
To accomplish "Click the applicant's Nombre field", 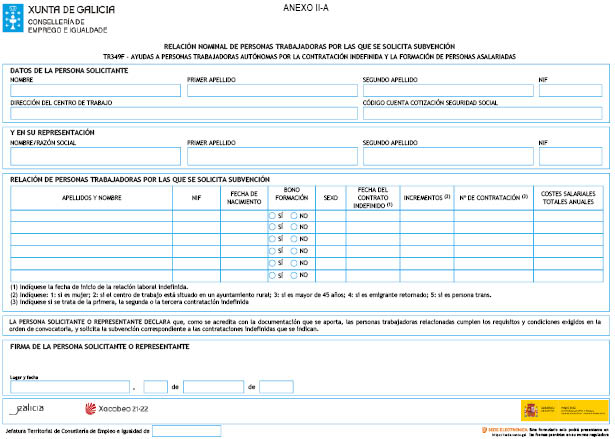I will click(x=95, y=91).
